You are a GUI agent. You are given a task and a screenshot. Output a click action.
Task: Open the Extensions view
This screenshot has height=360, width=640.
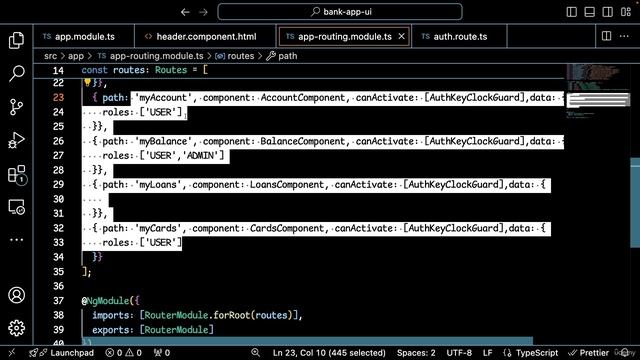tap(16, 174)
